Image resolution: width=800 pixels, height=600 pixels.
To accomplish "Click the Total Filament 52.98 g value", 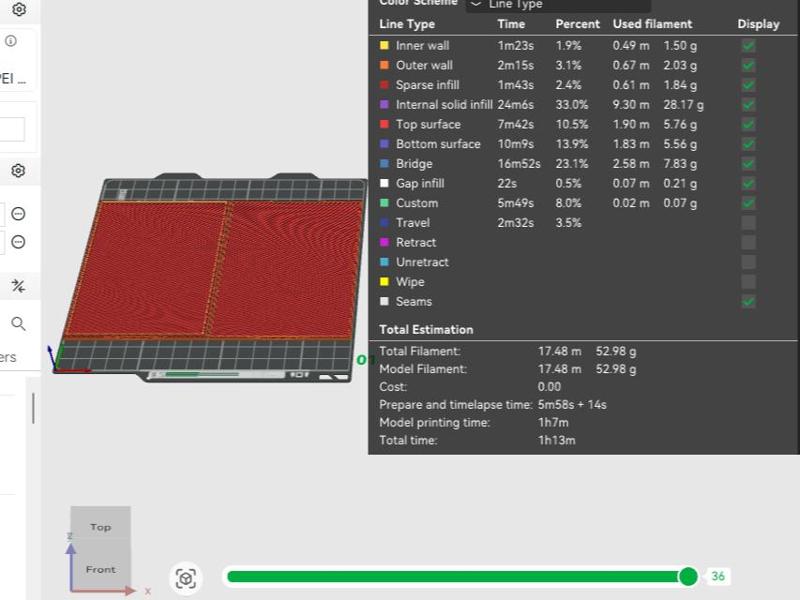I will click(616, 351).
